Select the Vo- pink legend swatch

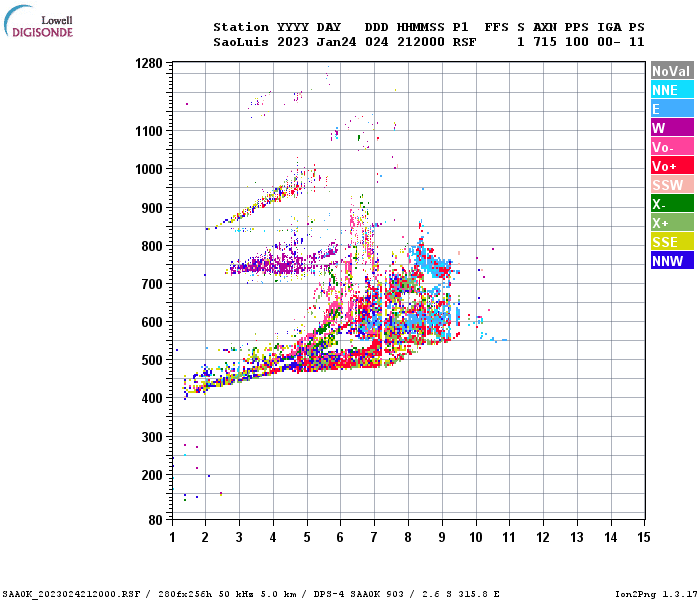672,146
